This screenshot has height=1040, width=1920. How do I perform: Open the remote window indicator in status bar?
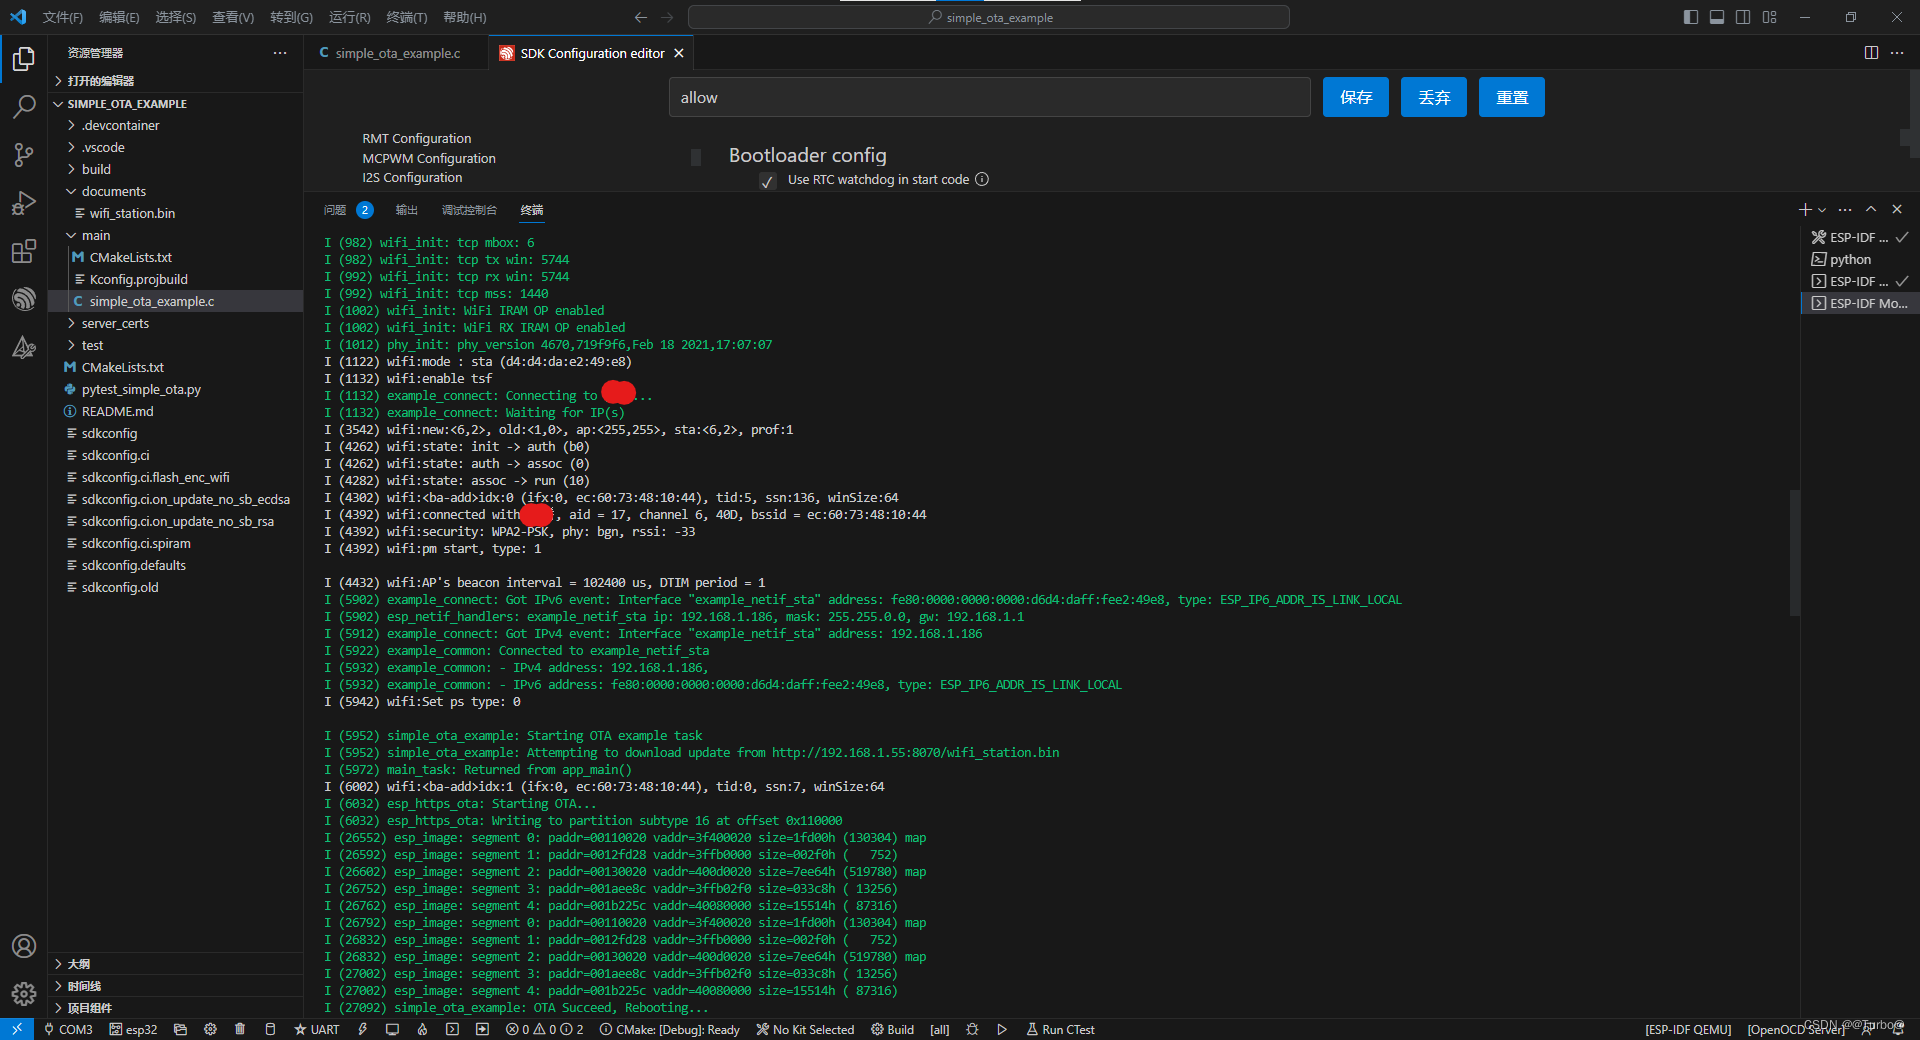tap(17, 1029)
